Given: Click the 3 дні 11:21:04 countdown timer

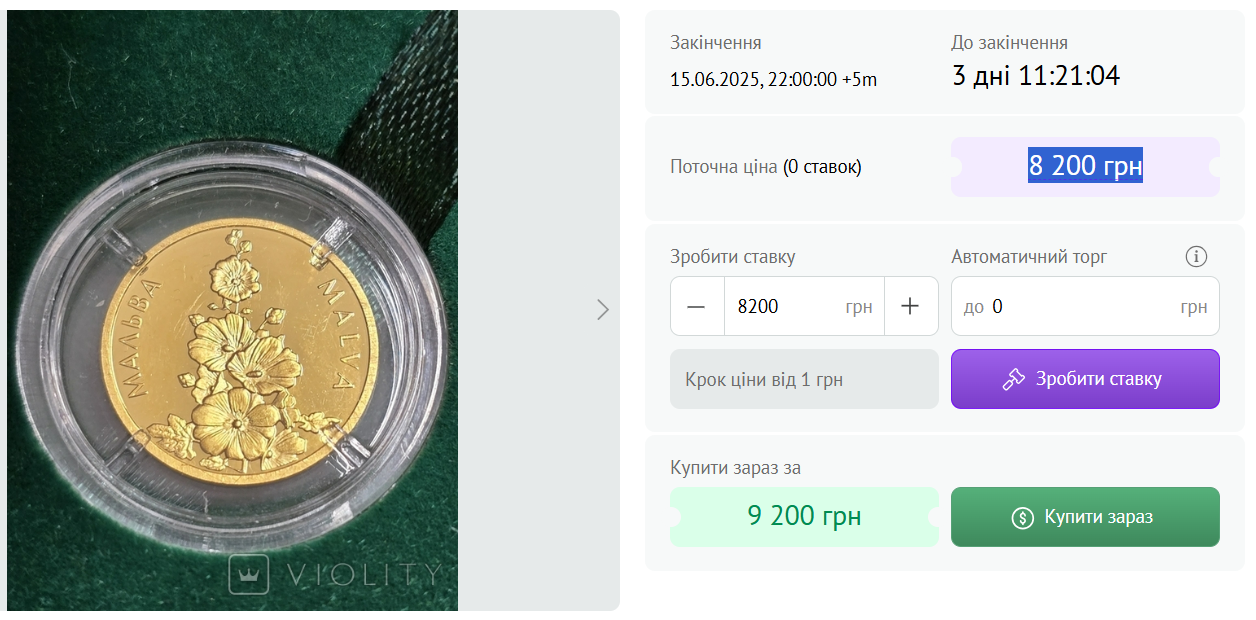Looking at the screenshot, I should [1035, 76].
